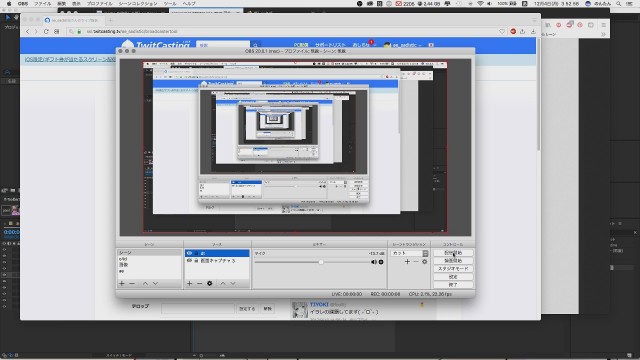Open transition properties gear icon
This screenshot has width=640, height=360.
(424, 262)
